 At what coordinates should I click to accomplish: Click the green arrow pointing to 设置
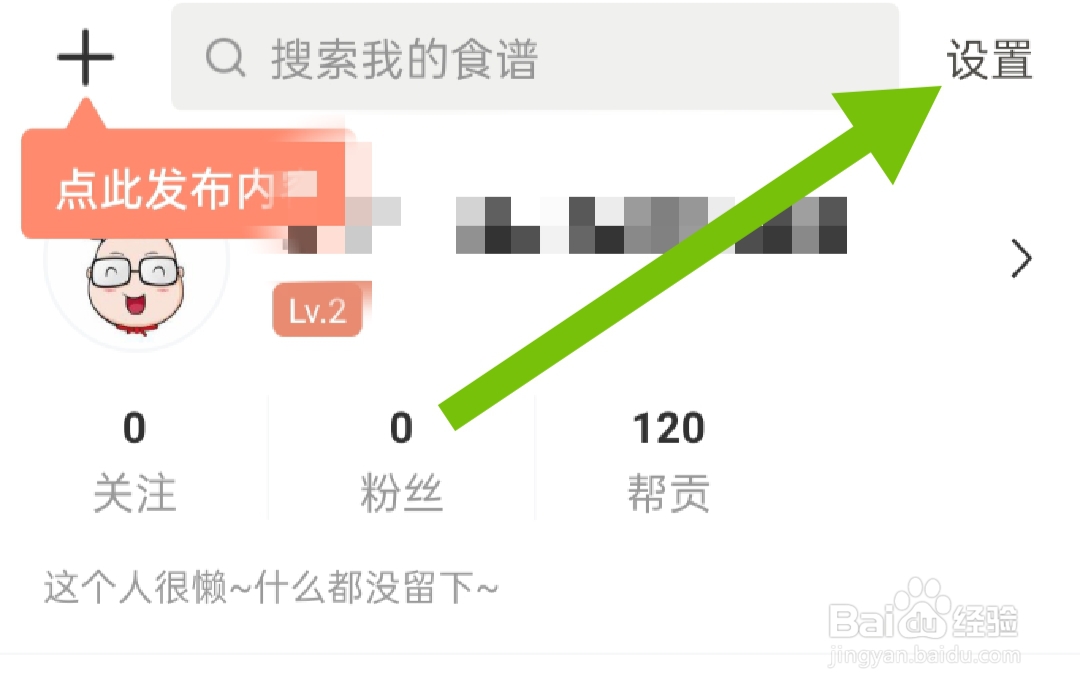coord(690,258)
